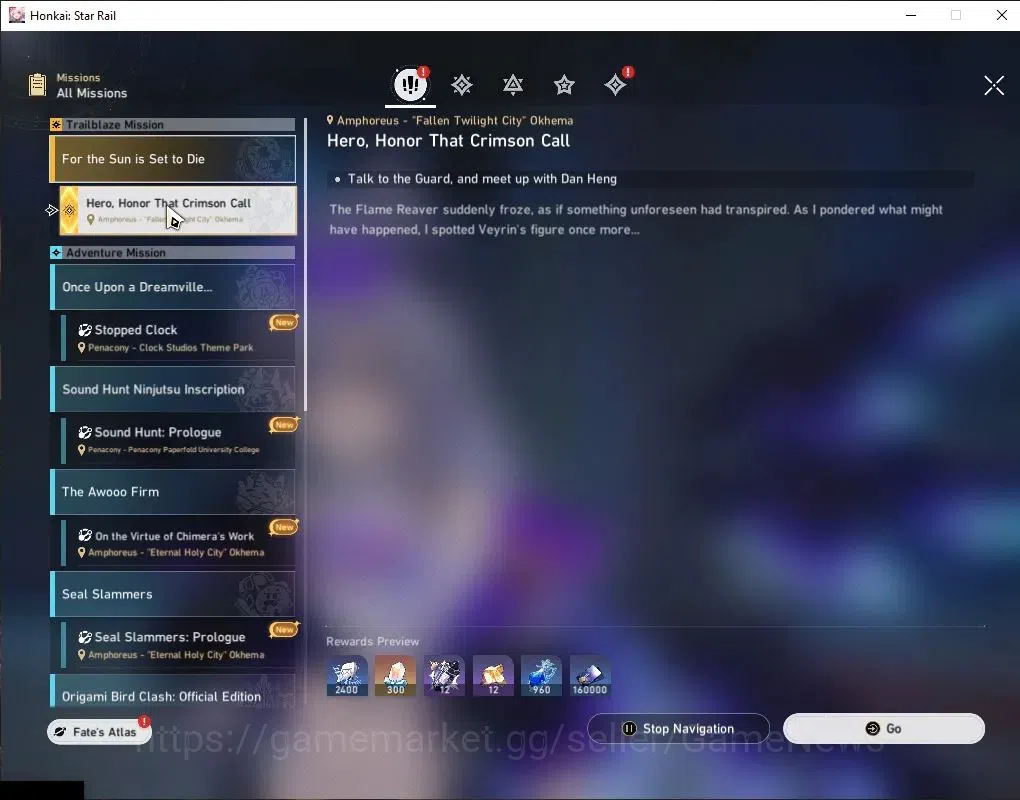This screenshot has height=800, width=1020.
Task: Click the Rewards Preview label
Action: coord(373,641)
